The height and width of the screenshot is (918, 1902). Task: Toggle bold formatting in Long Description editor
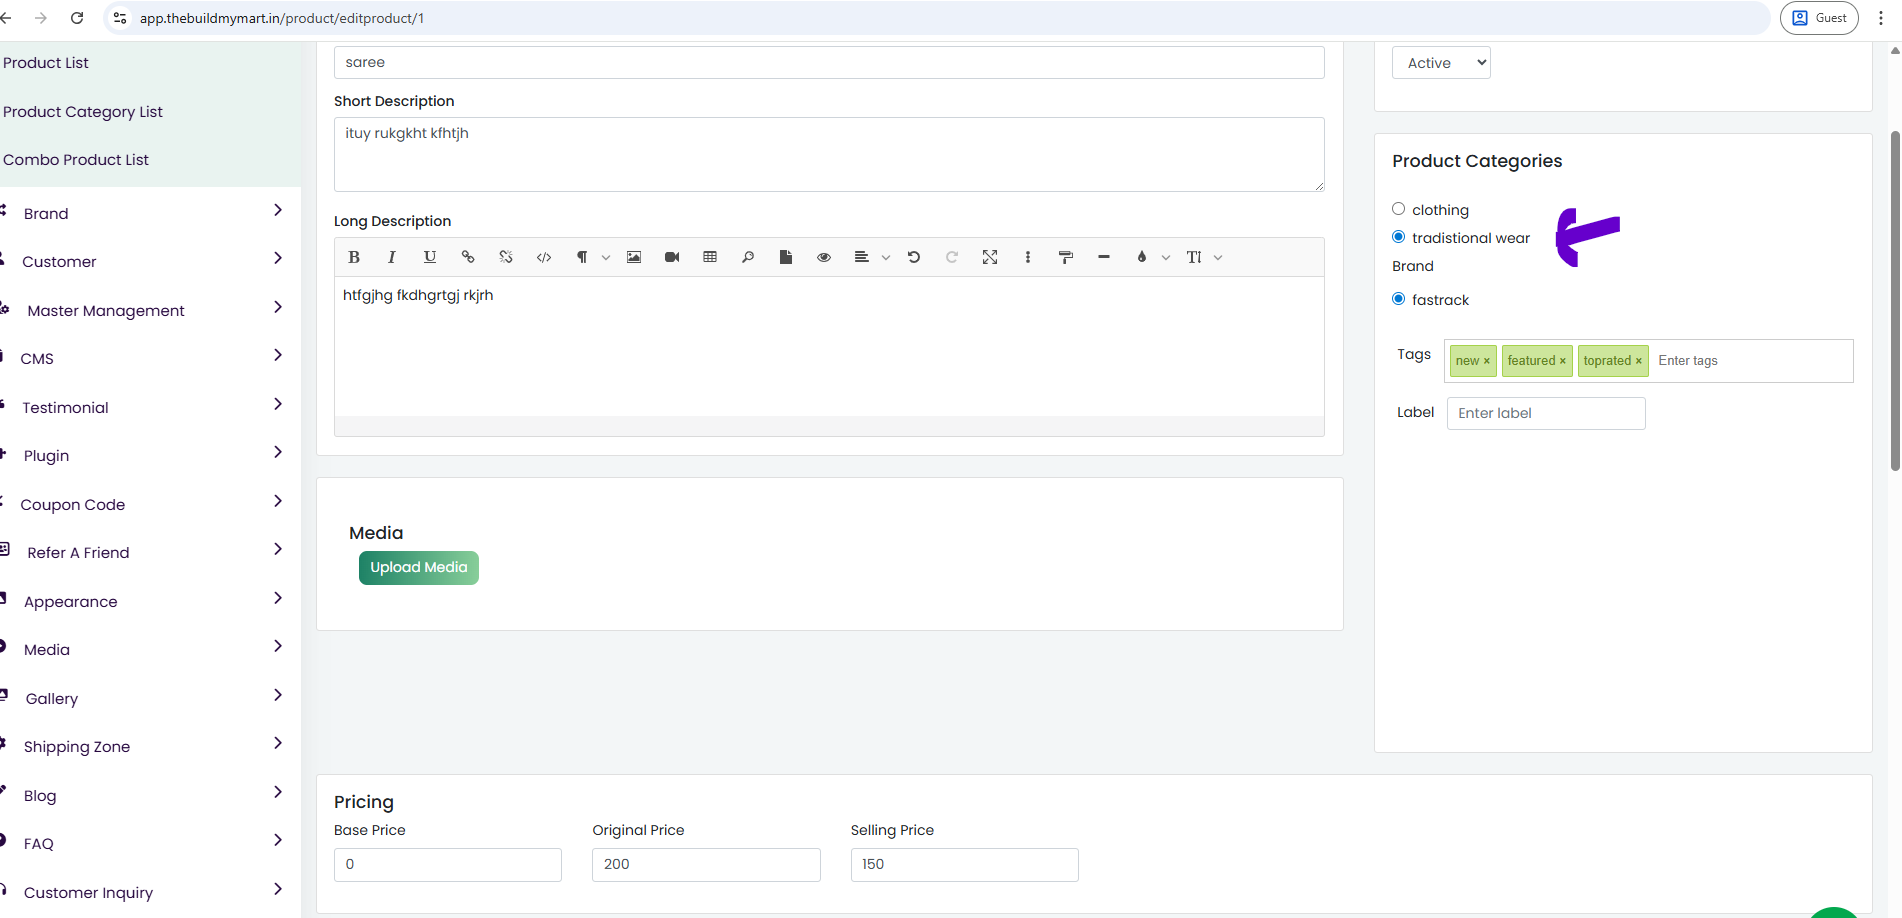pos(354,257)
